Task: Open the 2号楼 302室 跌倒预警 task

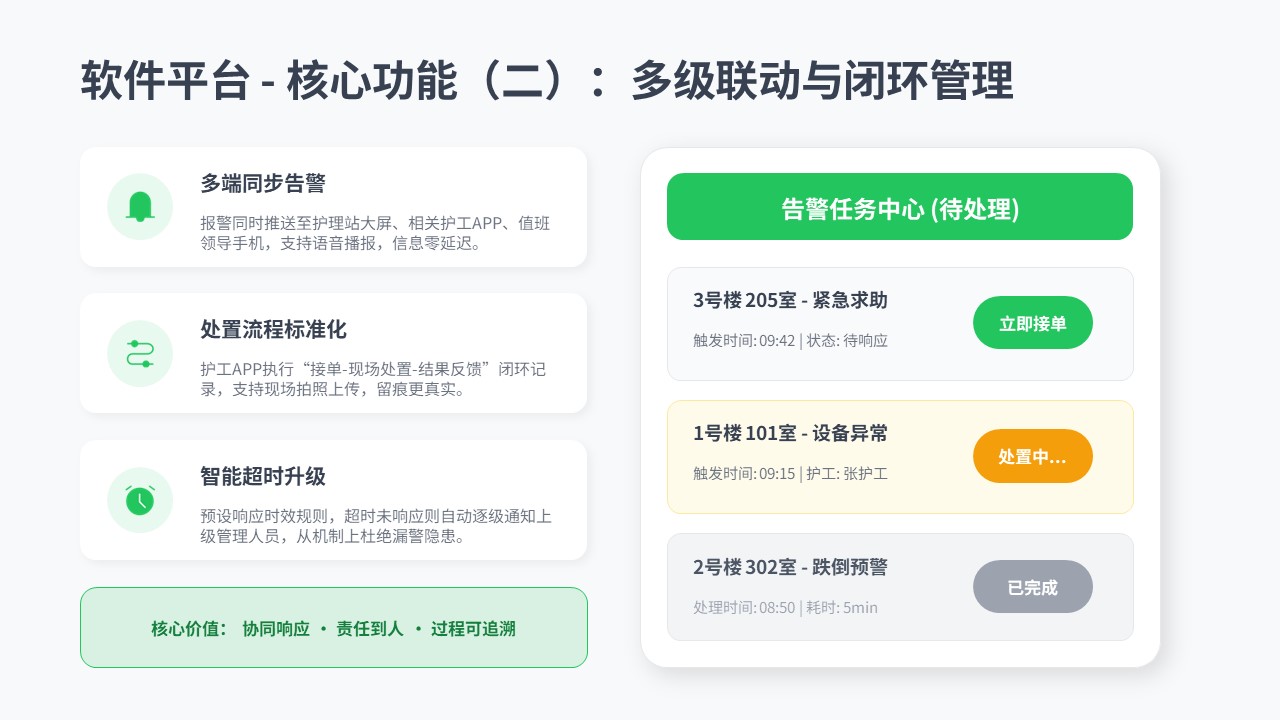Action: click(790, 567)
